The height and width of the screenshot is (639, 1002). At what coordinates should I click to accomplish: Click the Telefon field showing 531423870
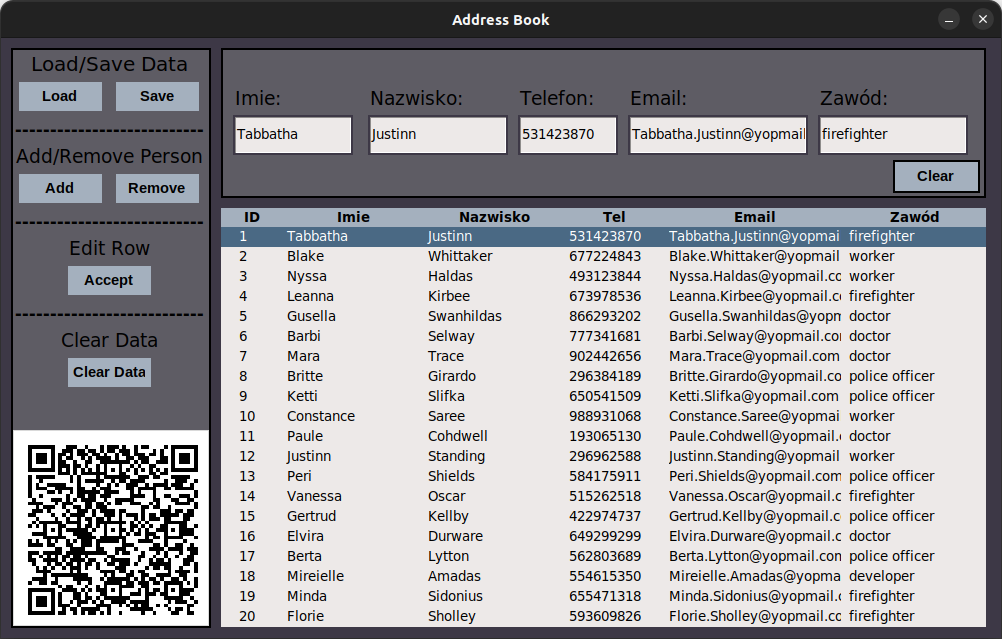tap(567, 134)
